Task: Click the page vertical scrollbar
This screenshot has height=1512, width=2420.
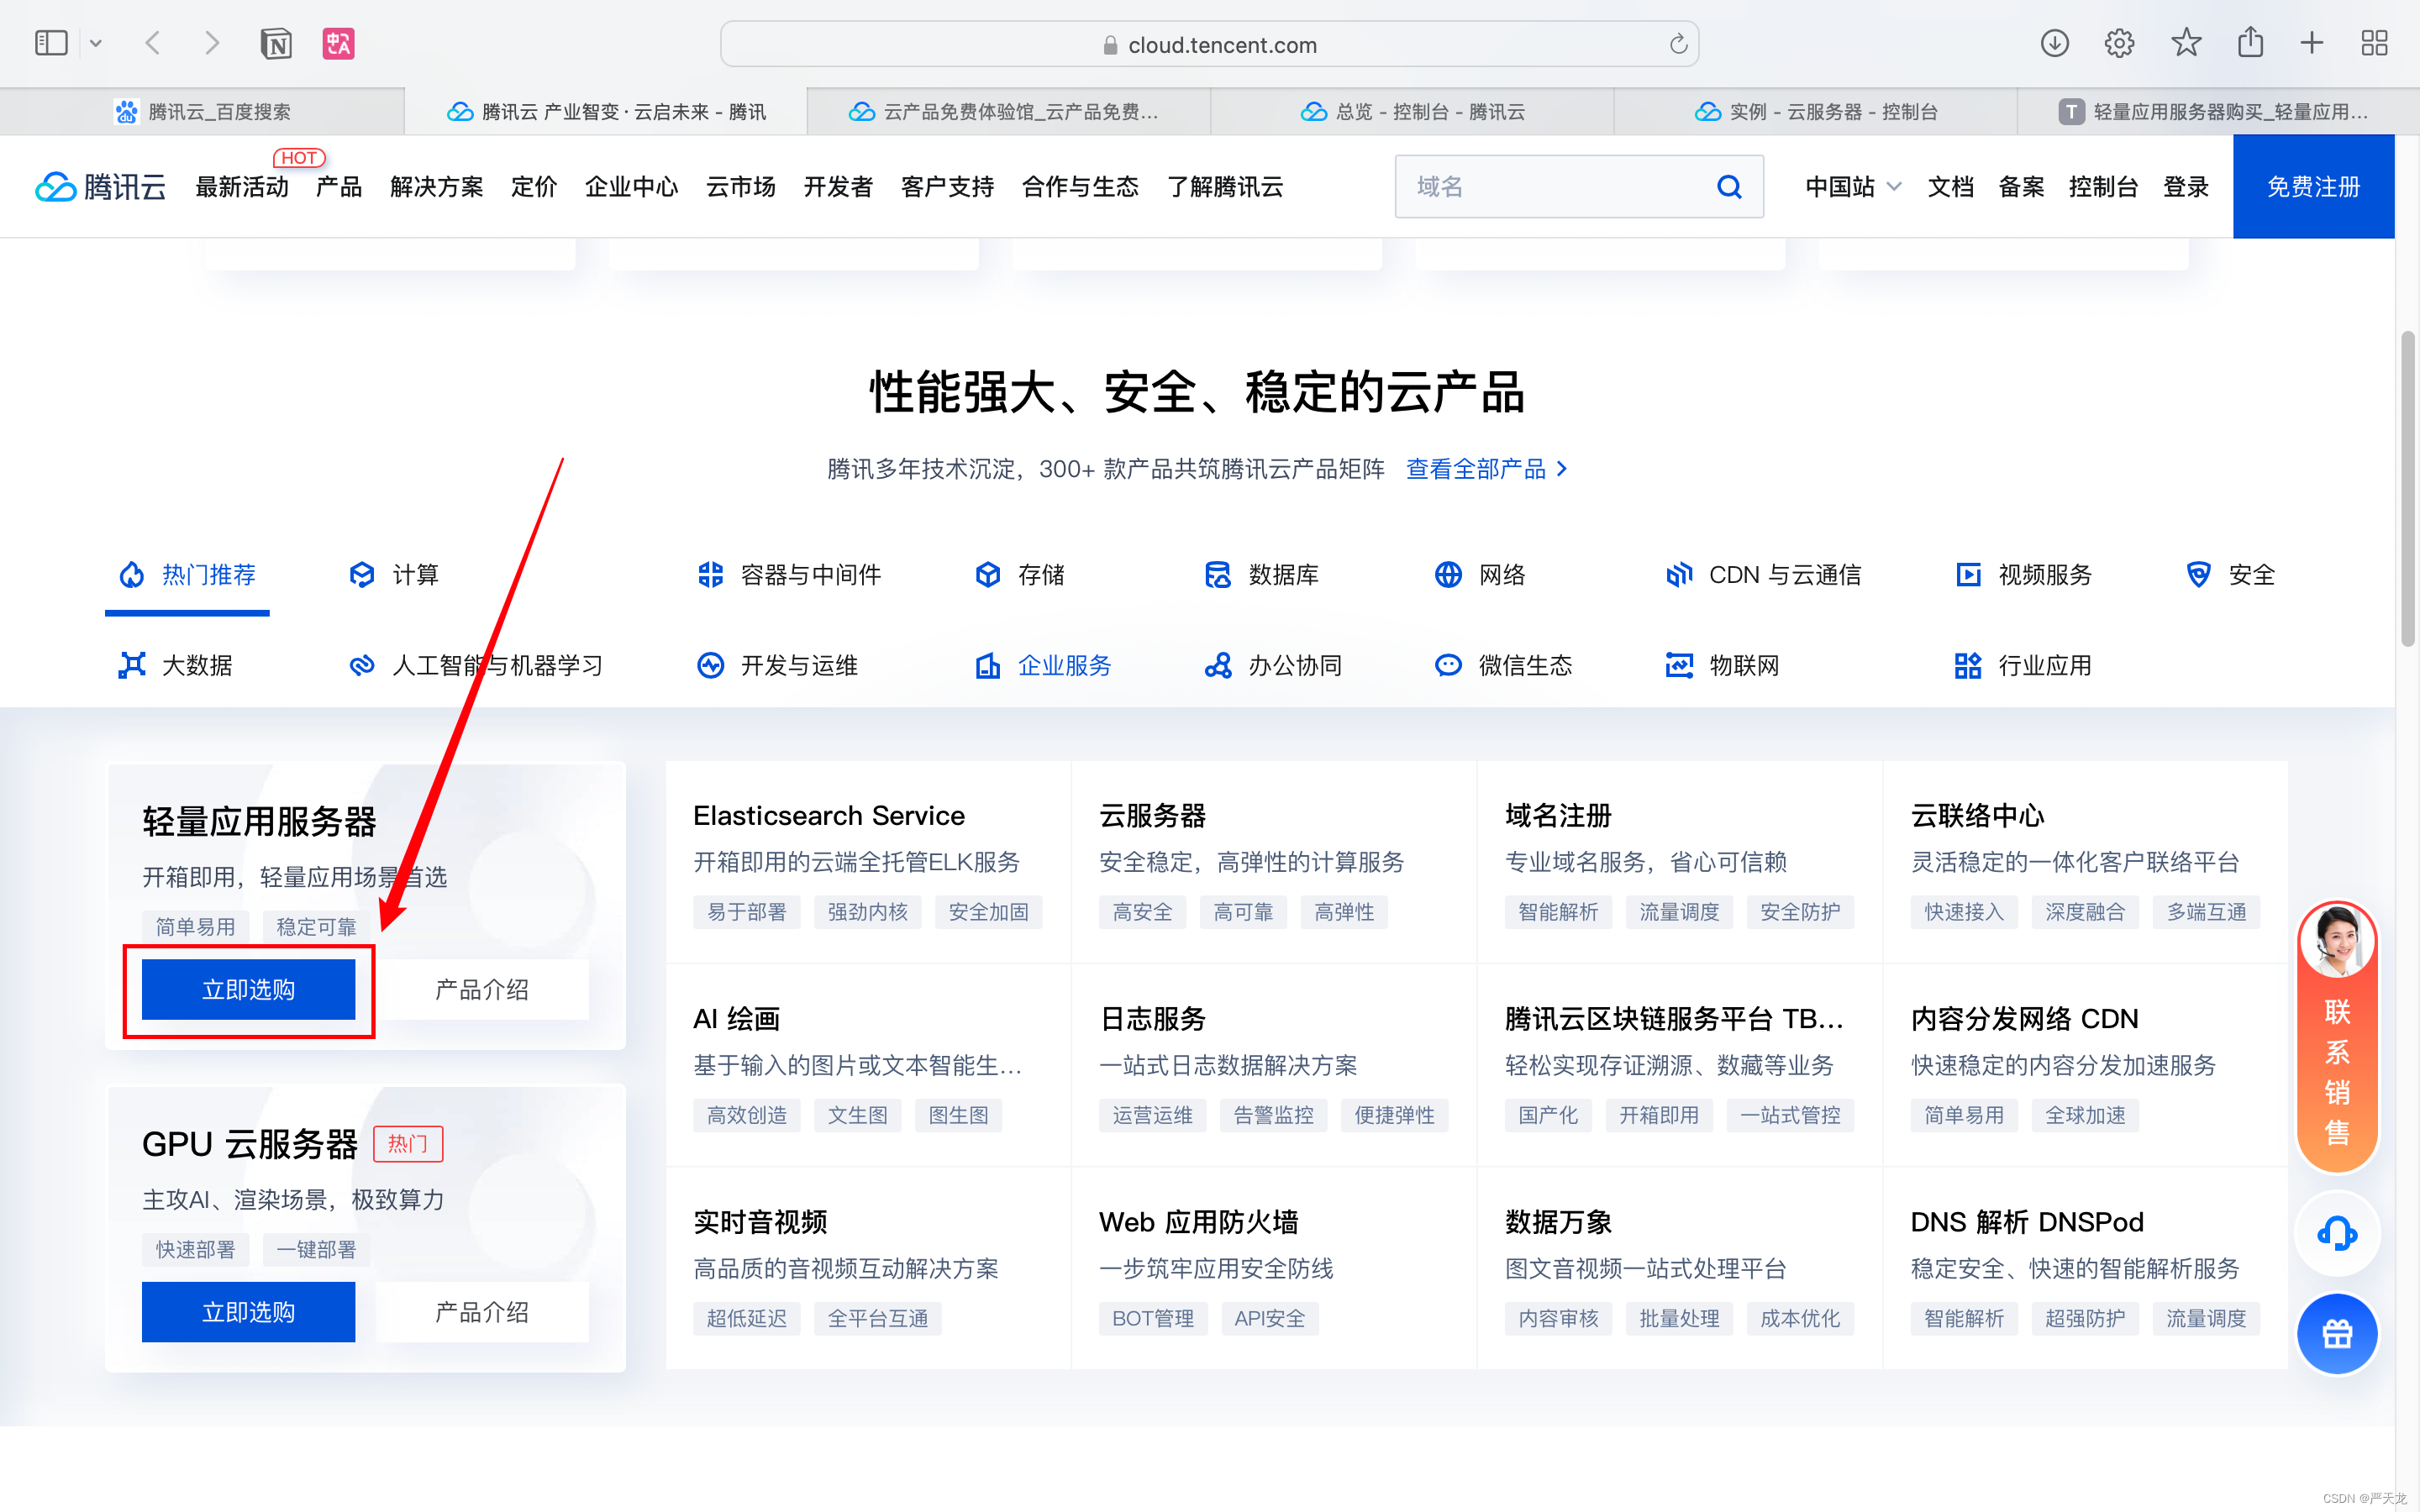Action: point(2408,488)
